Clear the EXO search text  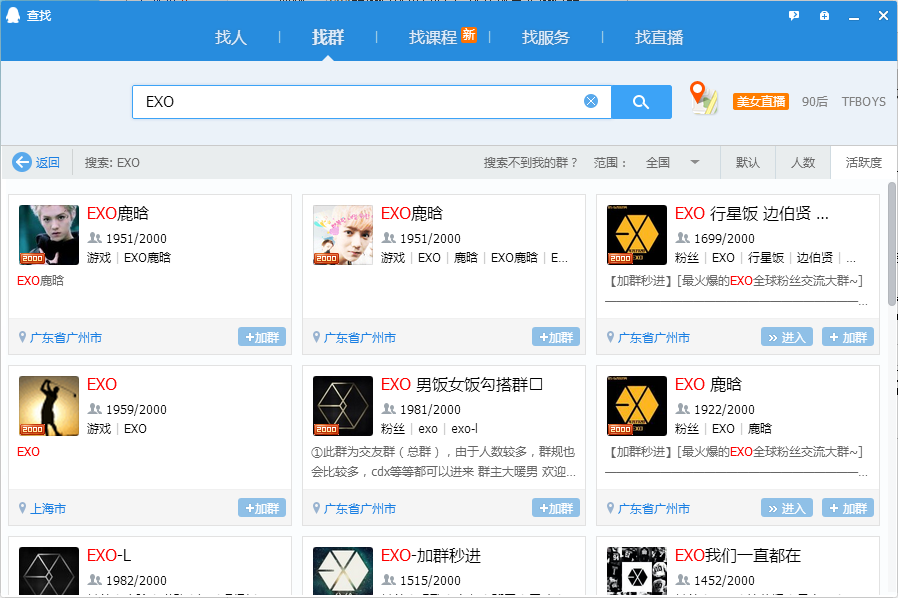click(591, 102)
